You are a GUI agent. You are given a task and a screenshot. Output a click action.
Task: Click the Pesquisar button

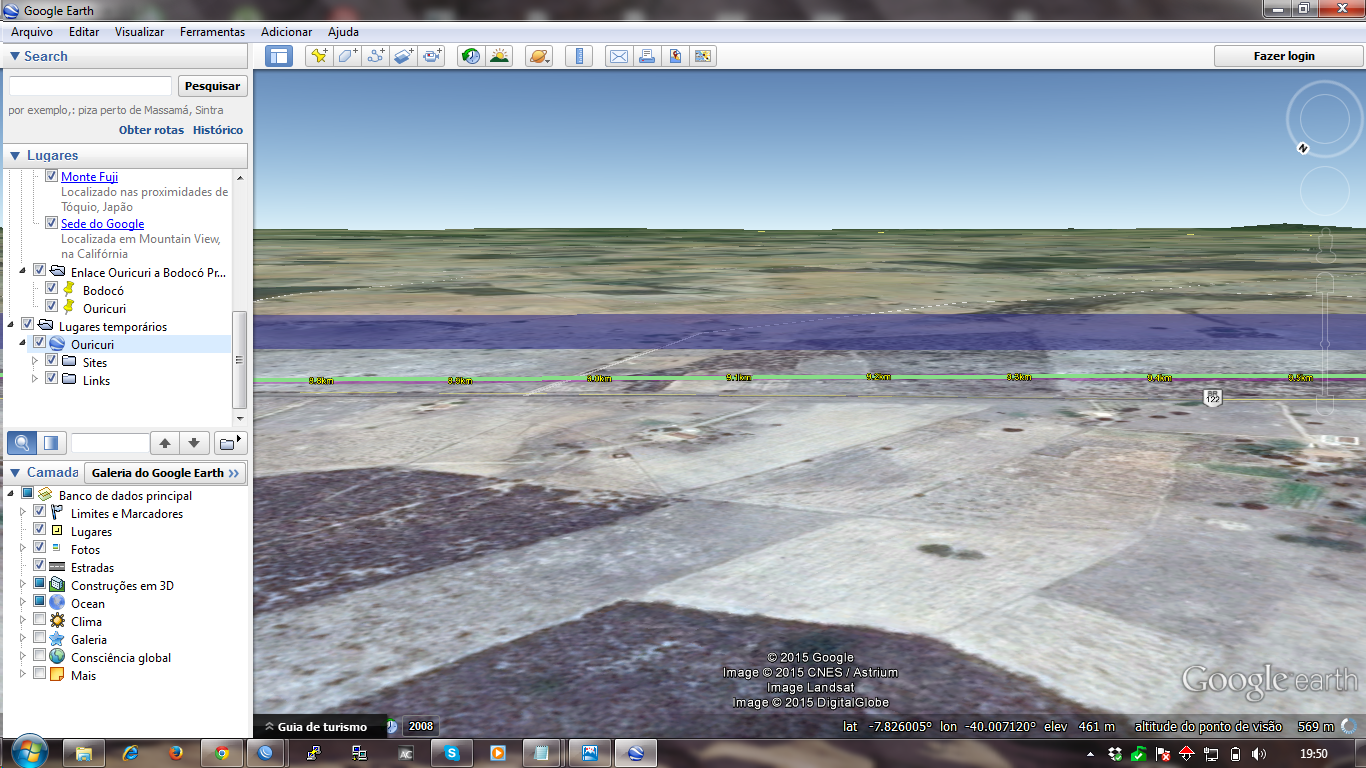(213, 86)
